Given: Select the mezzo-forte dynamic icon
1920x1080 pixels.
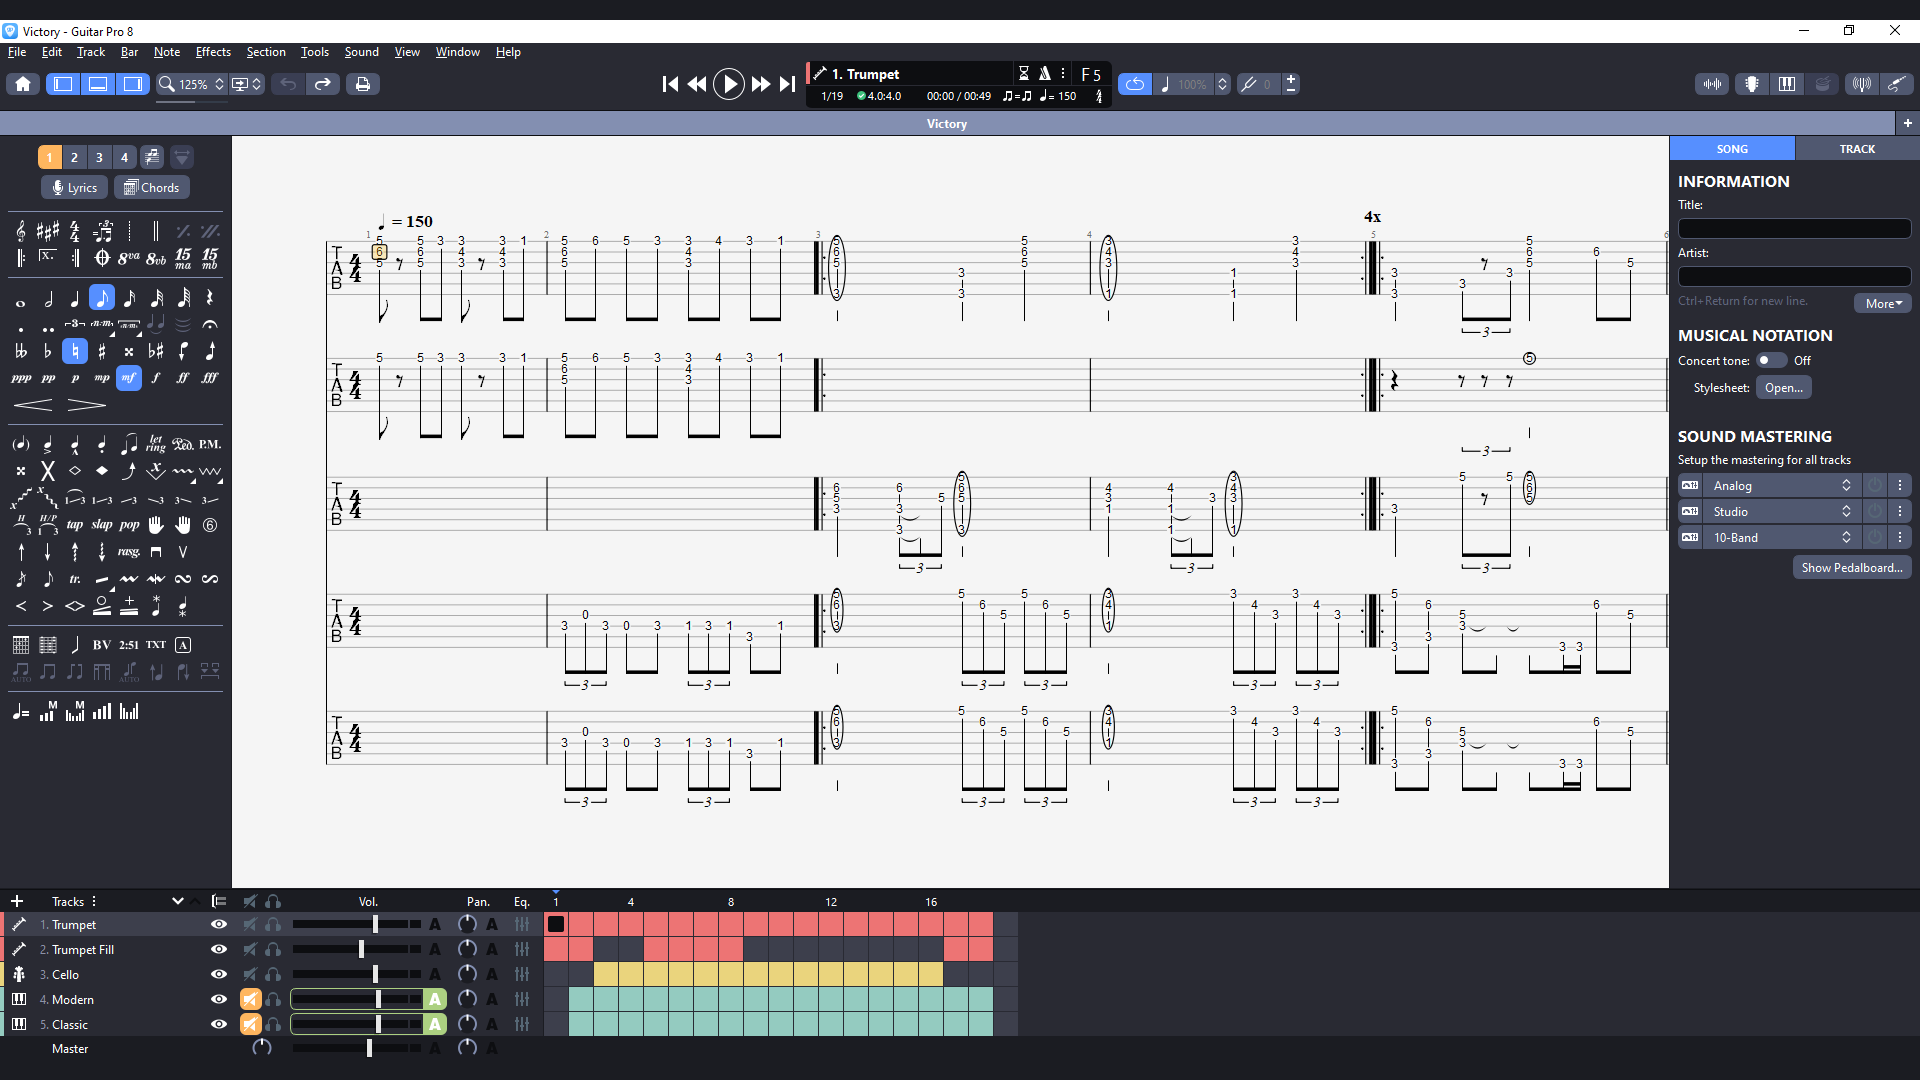Looking at the screenshot, I should [128, 378].
